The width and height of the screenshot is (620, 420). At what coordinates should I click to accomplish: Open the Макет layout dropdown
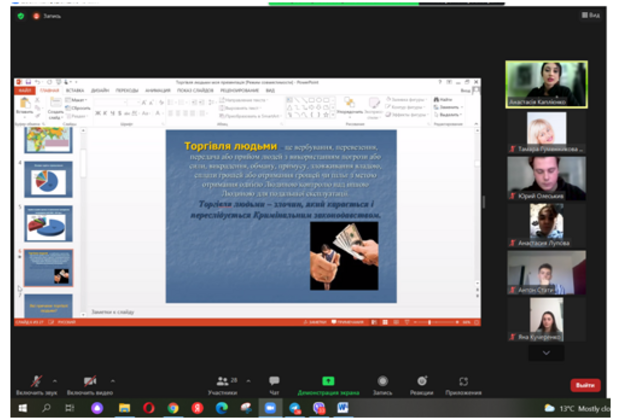tap(76, 100)
